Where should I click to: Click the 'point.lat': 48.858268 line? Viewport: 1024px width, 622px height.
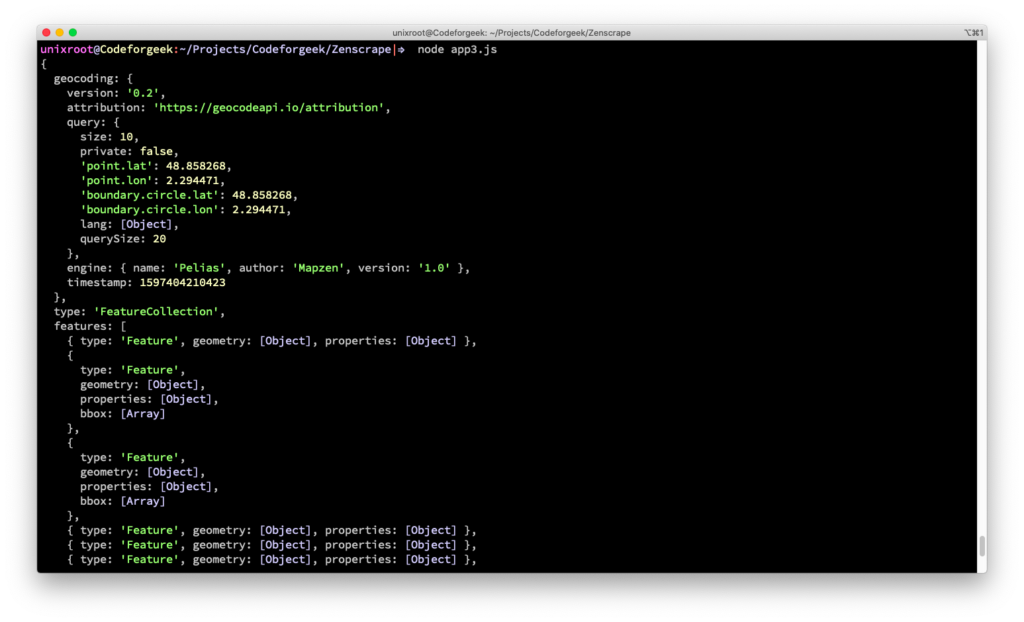tap(155, 166)
